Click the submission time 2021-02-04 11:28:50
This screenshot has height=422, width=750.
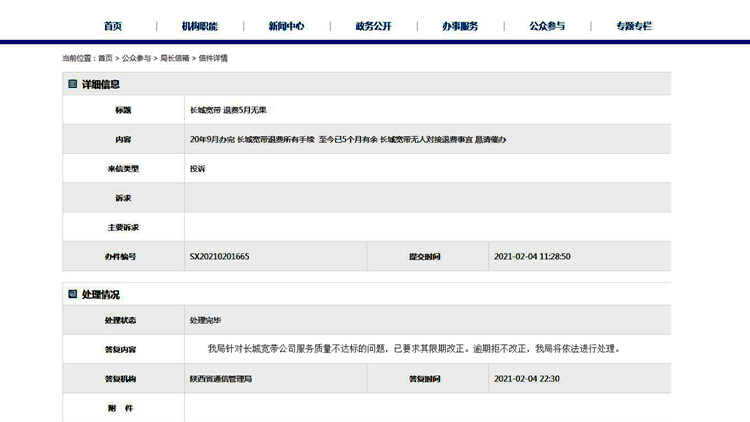[532, 257]
